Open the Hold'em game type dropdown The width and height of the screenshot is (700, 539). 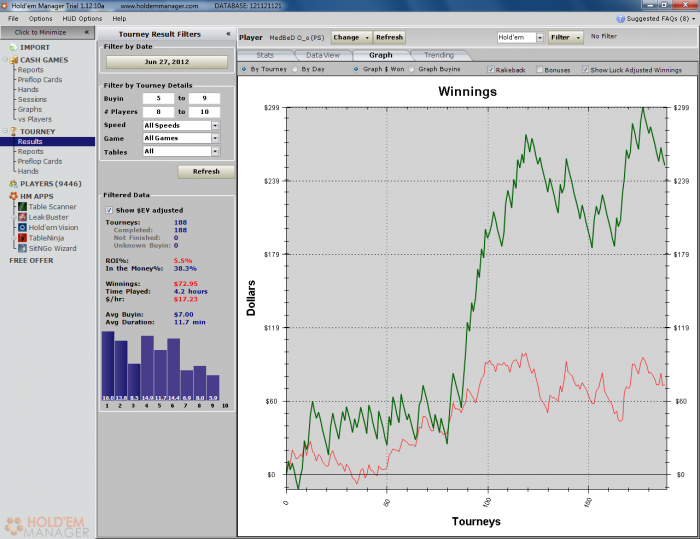click(521, 38)
